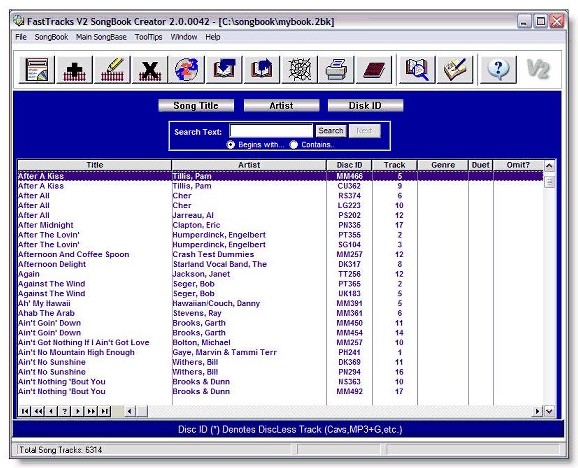
Task: Open the ToolTips menu
Action: click(149, 37)
